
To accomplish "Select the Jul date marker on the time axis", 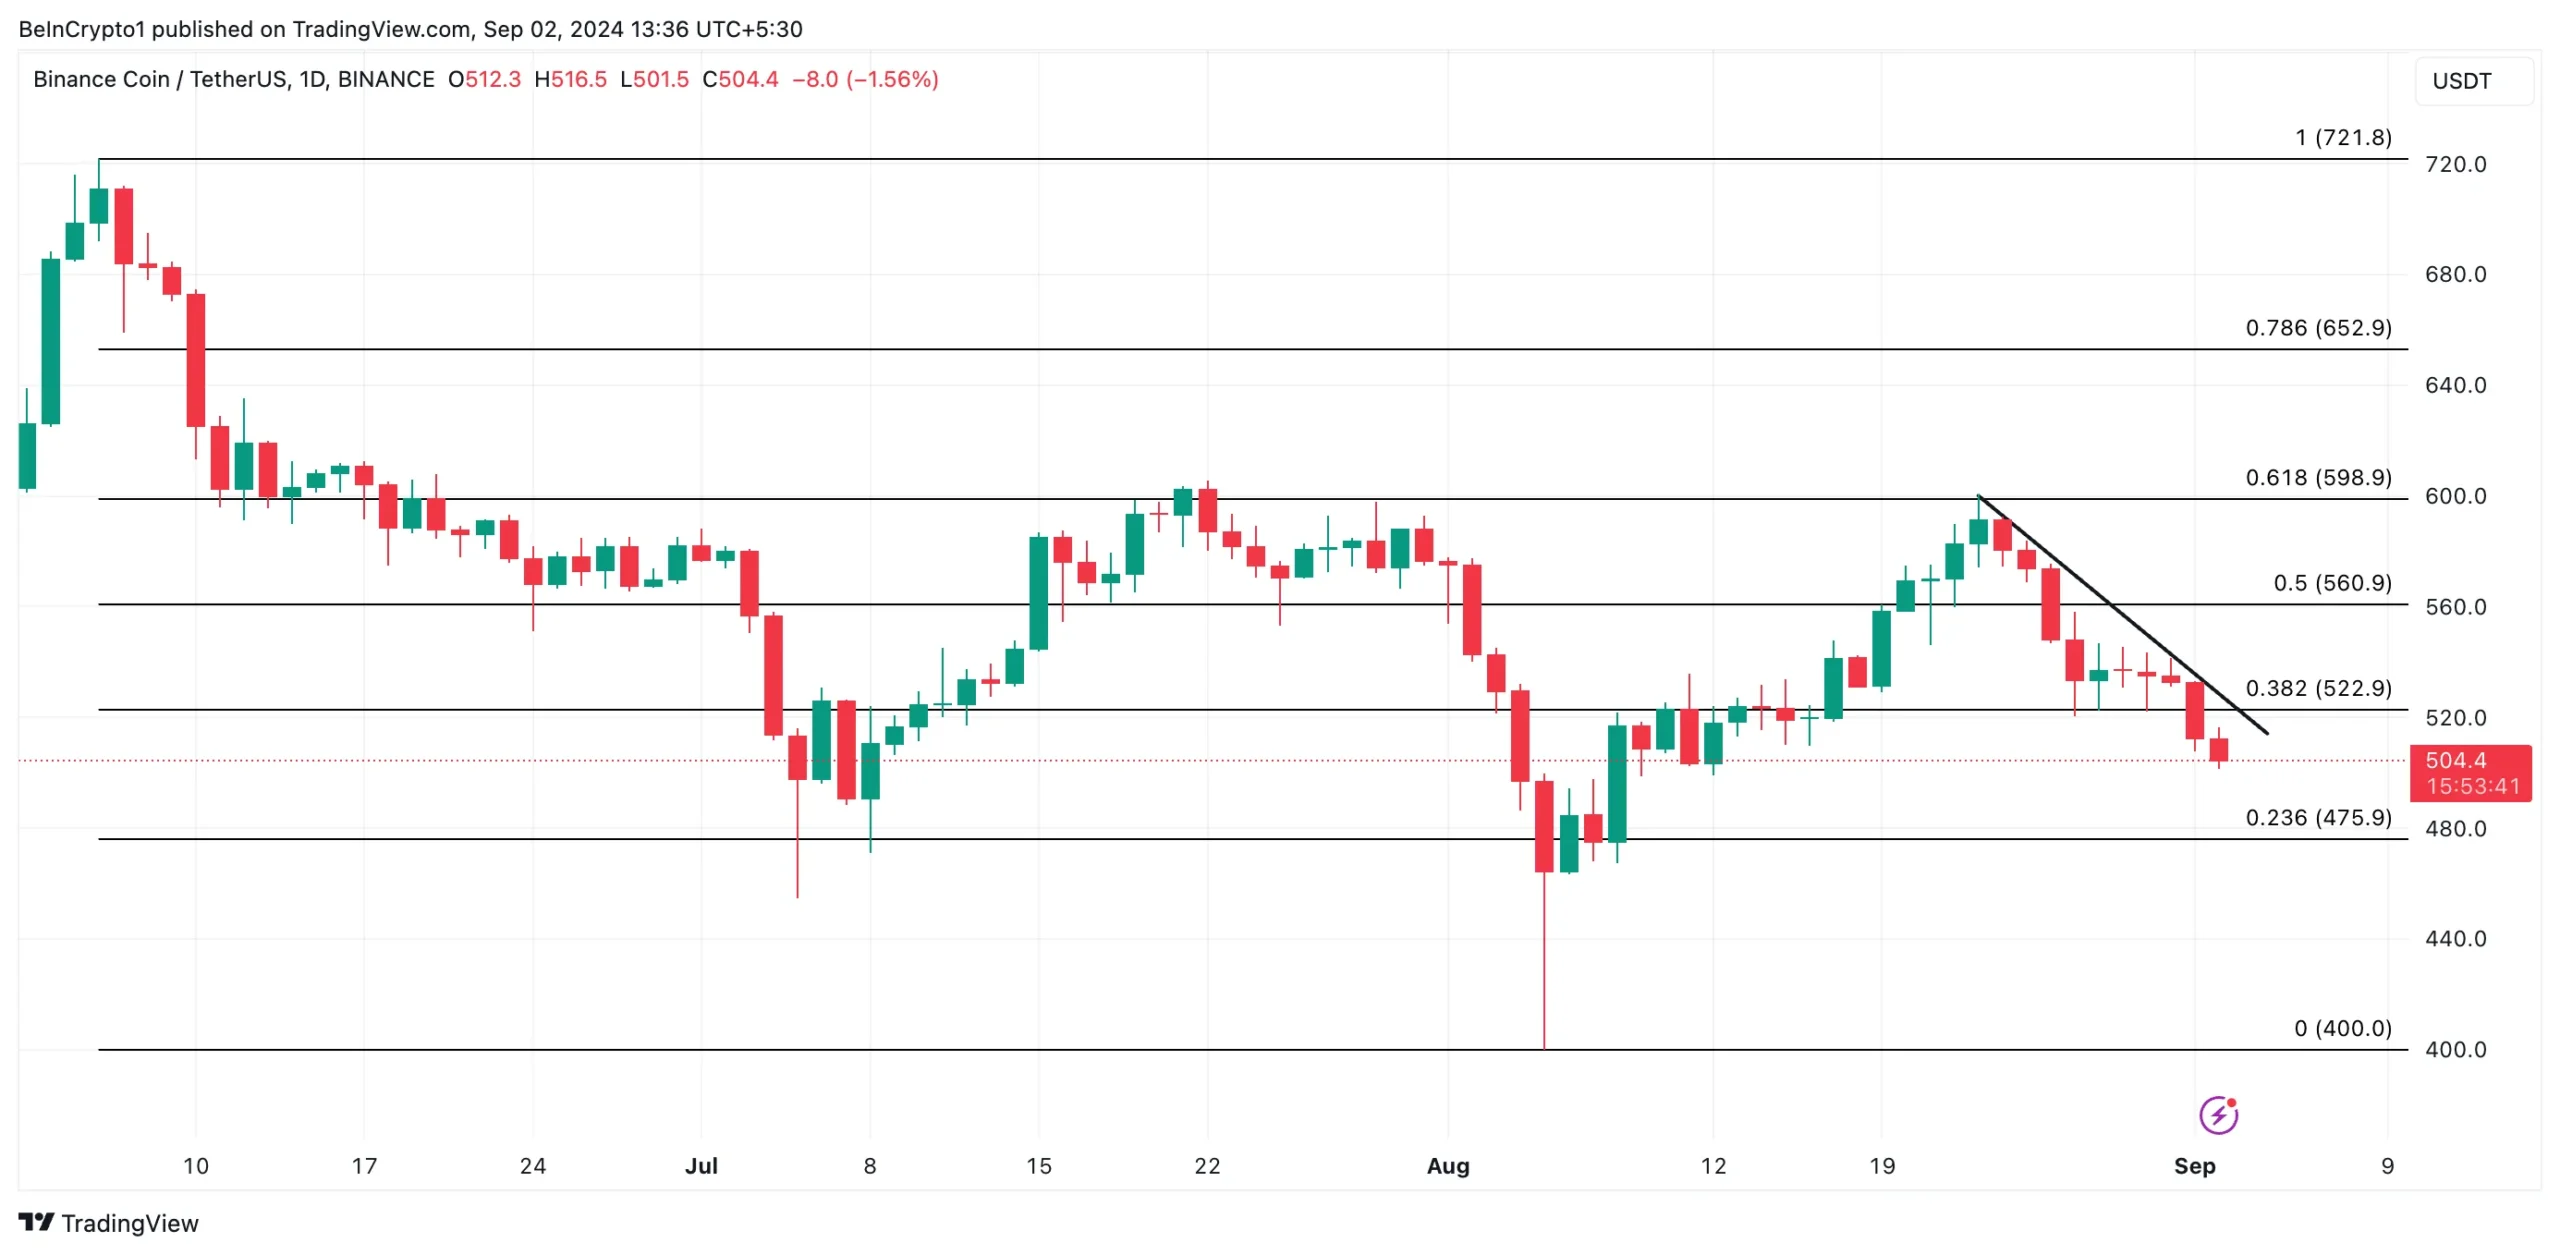I will click(701, 1166).
